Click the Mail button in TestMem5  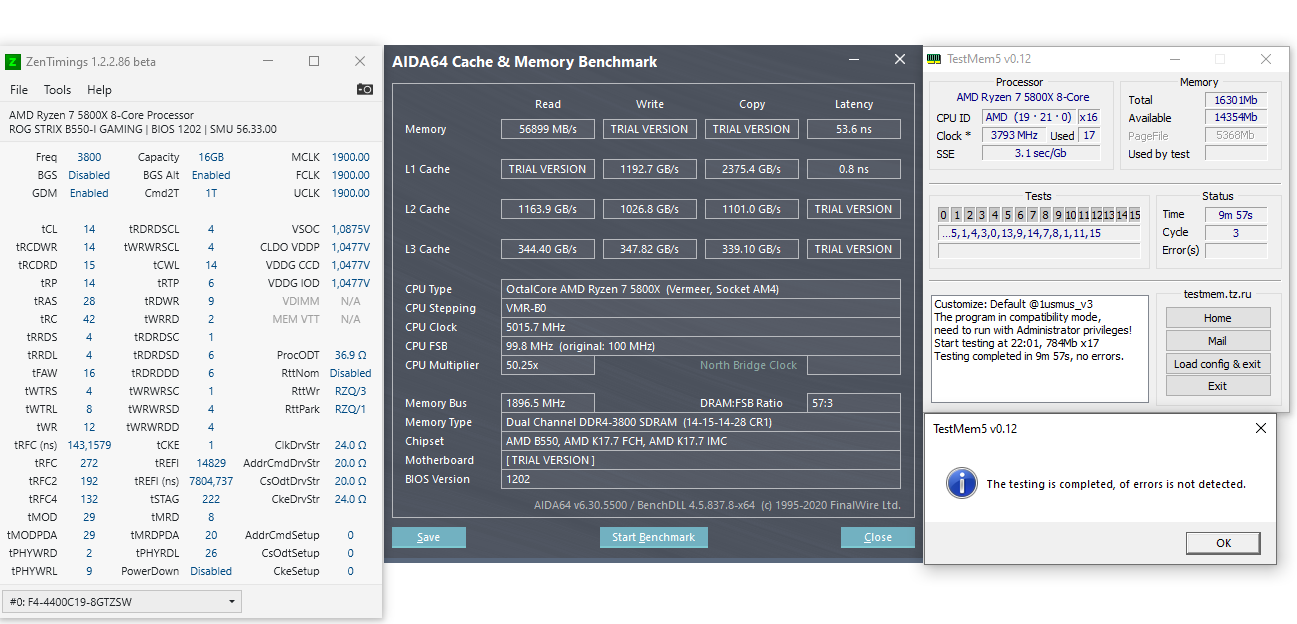[1218, 341]
